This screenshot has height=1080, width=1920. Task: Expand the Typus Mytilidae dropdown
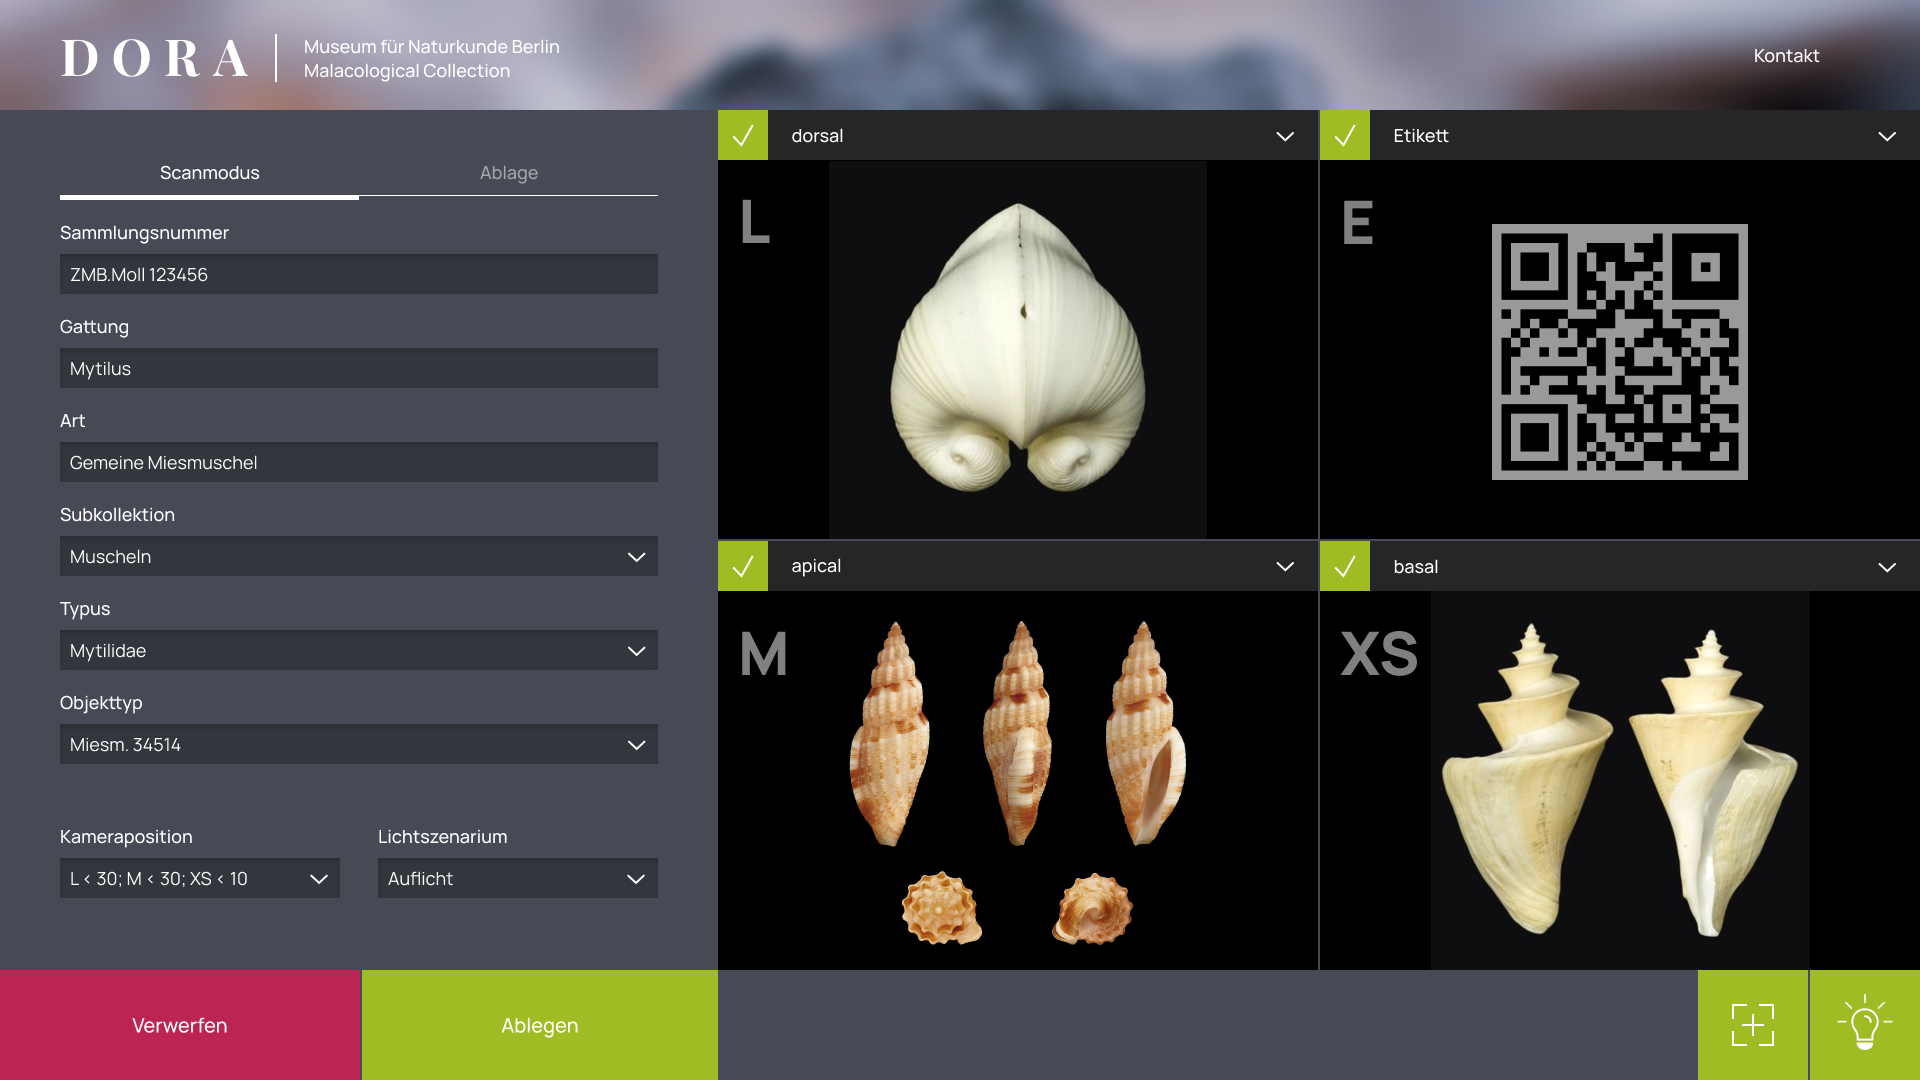359,650
